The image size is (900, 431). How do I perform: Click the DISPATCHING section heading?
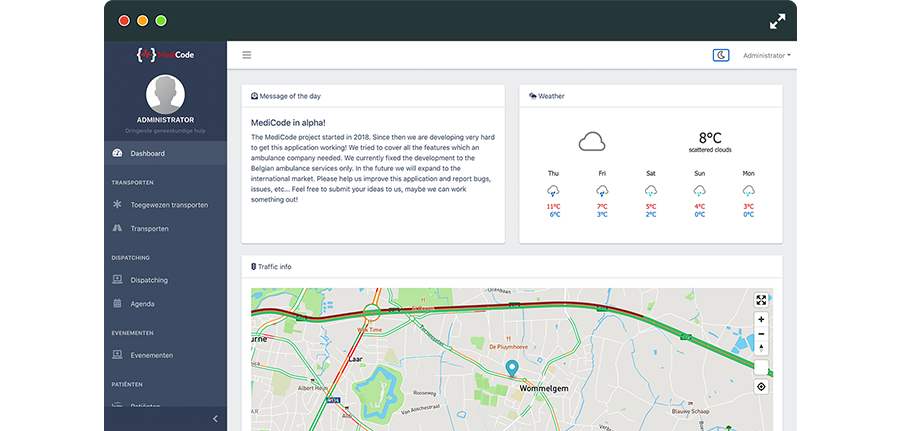click(131, 258)
